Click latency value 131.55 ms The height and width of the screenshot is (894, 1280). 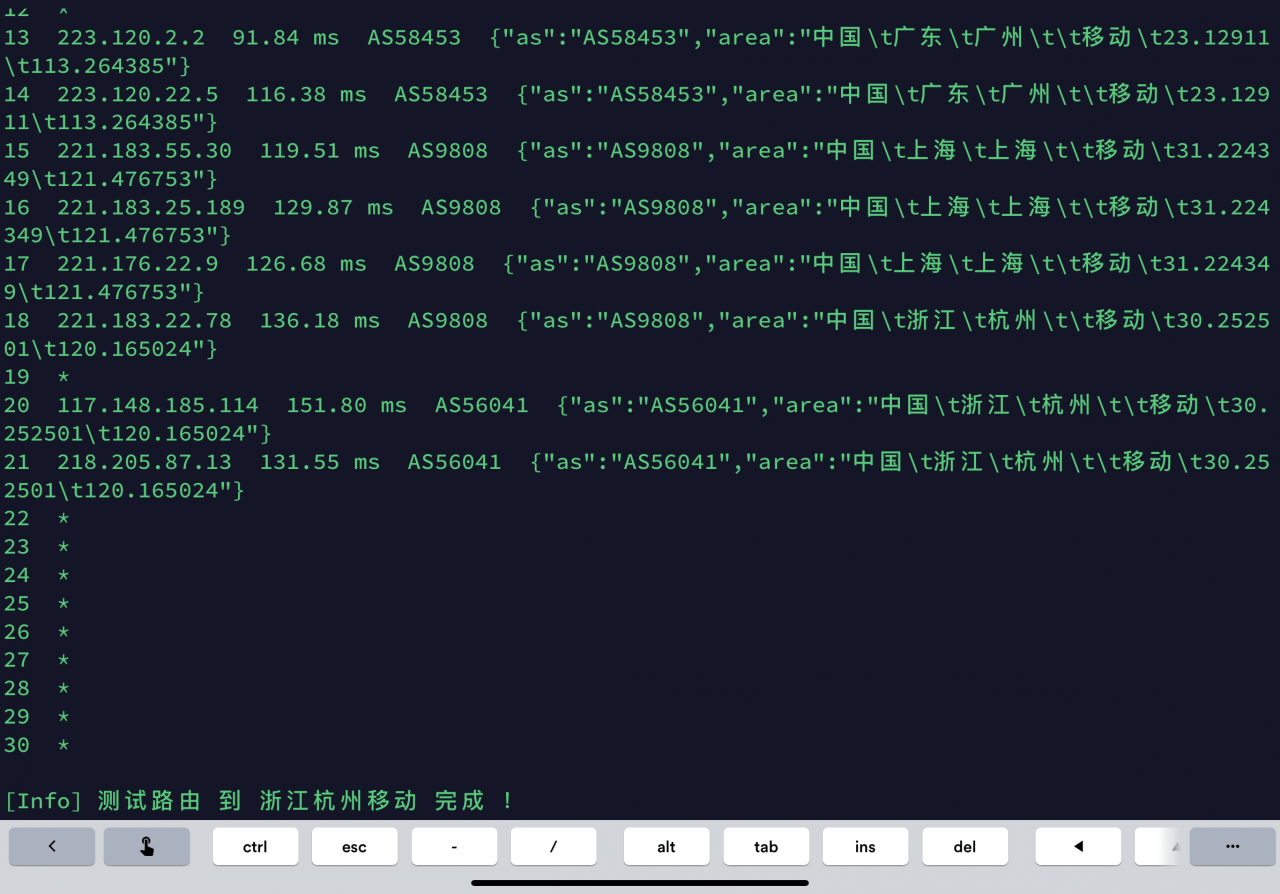coord(320,462)
